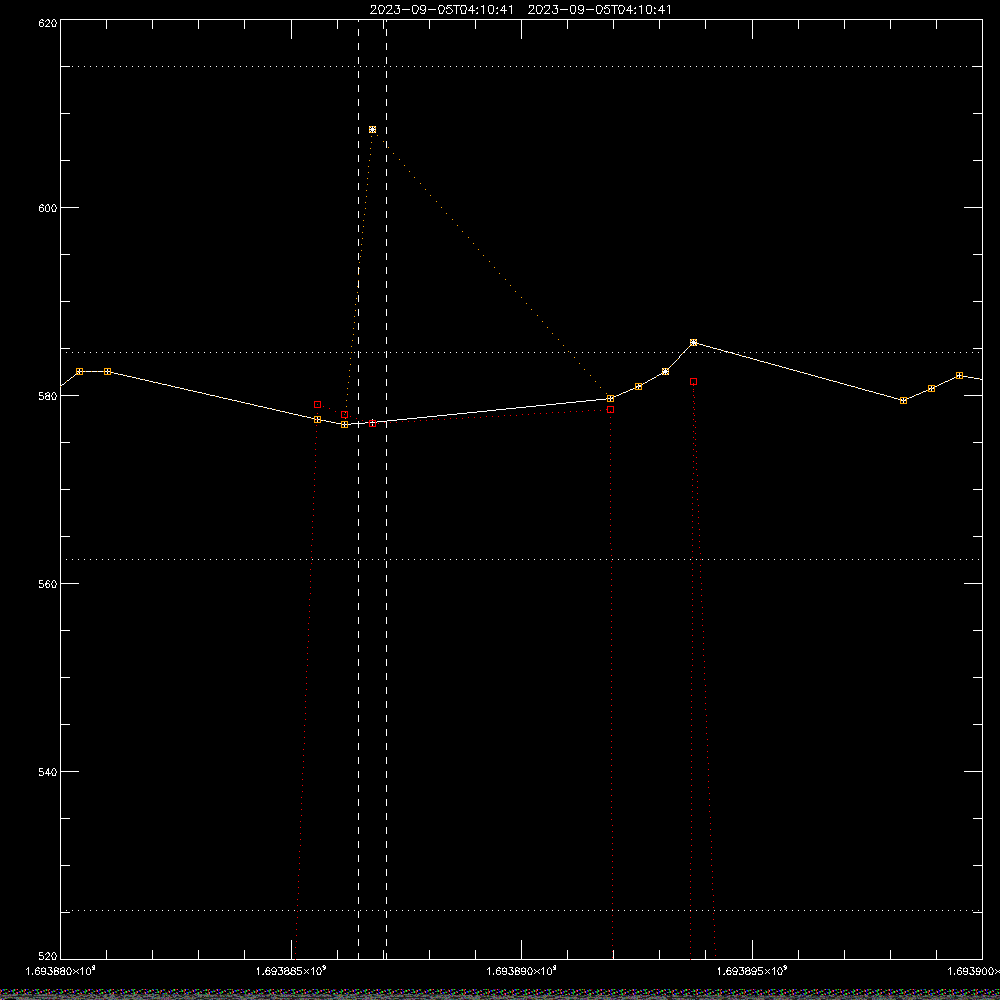Pick the highest solid-line point near 586
The height and width of the screenshot is (1000, 1000).
pos(693,342)
